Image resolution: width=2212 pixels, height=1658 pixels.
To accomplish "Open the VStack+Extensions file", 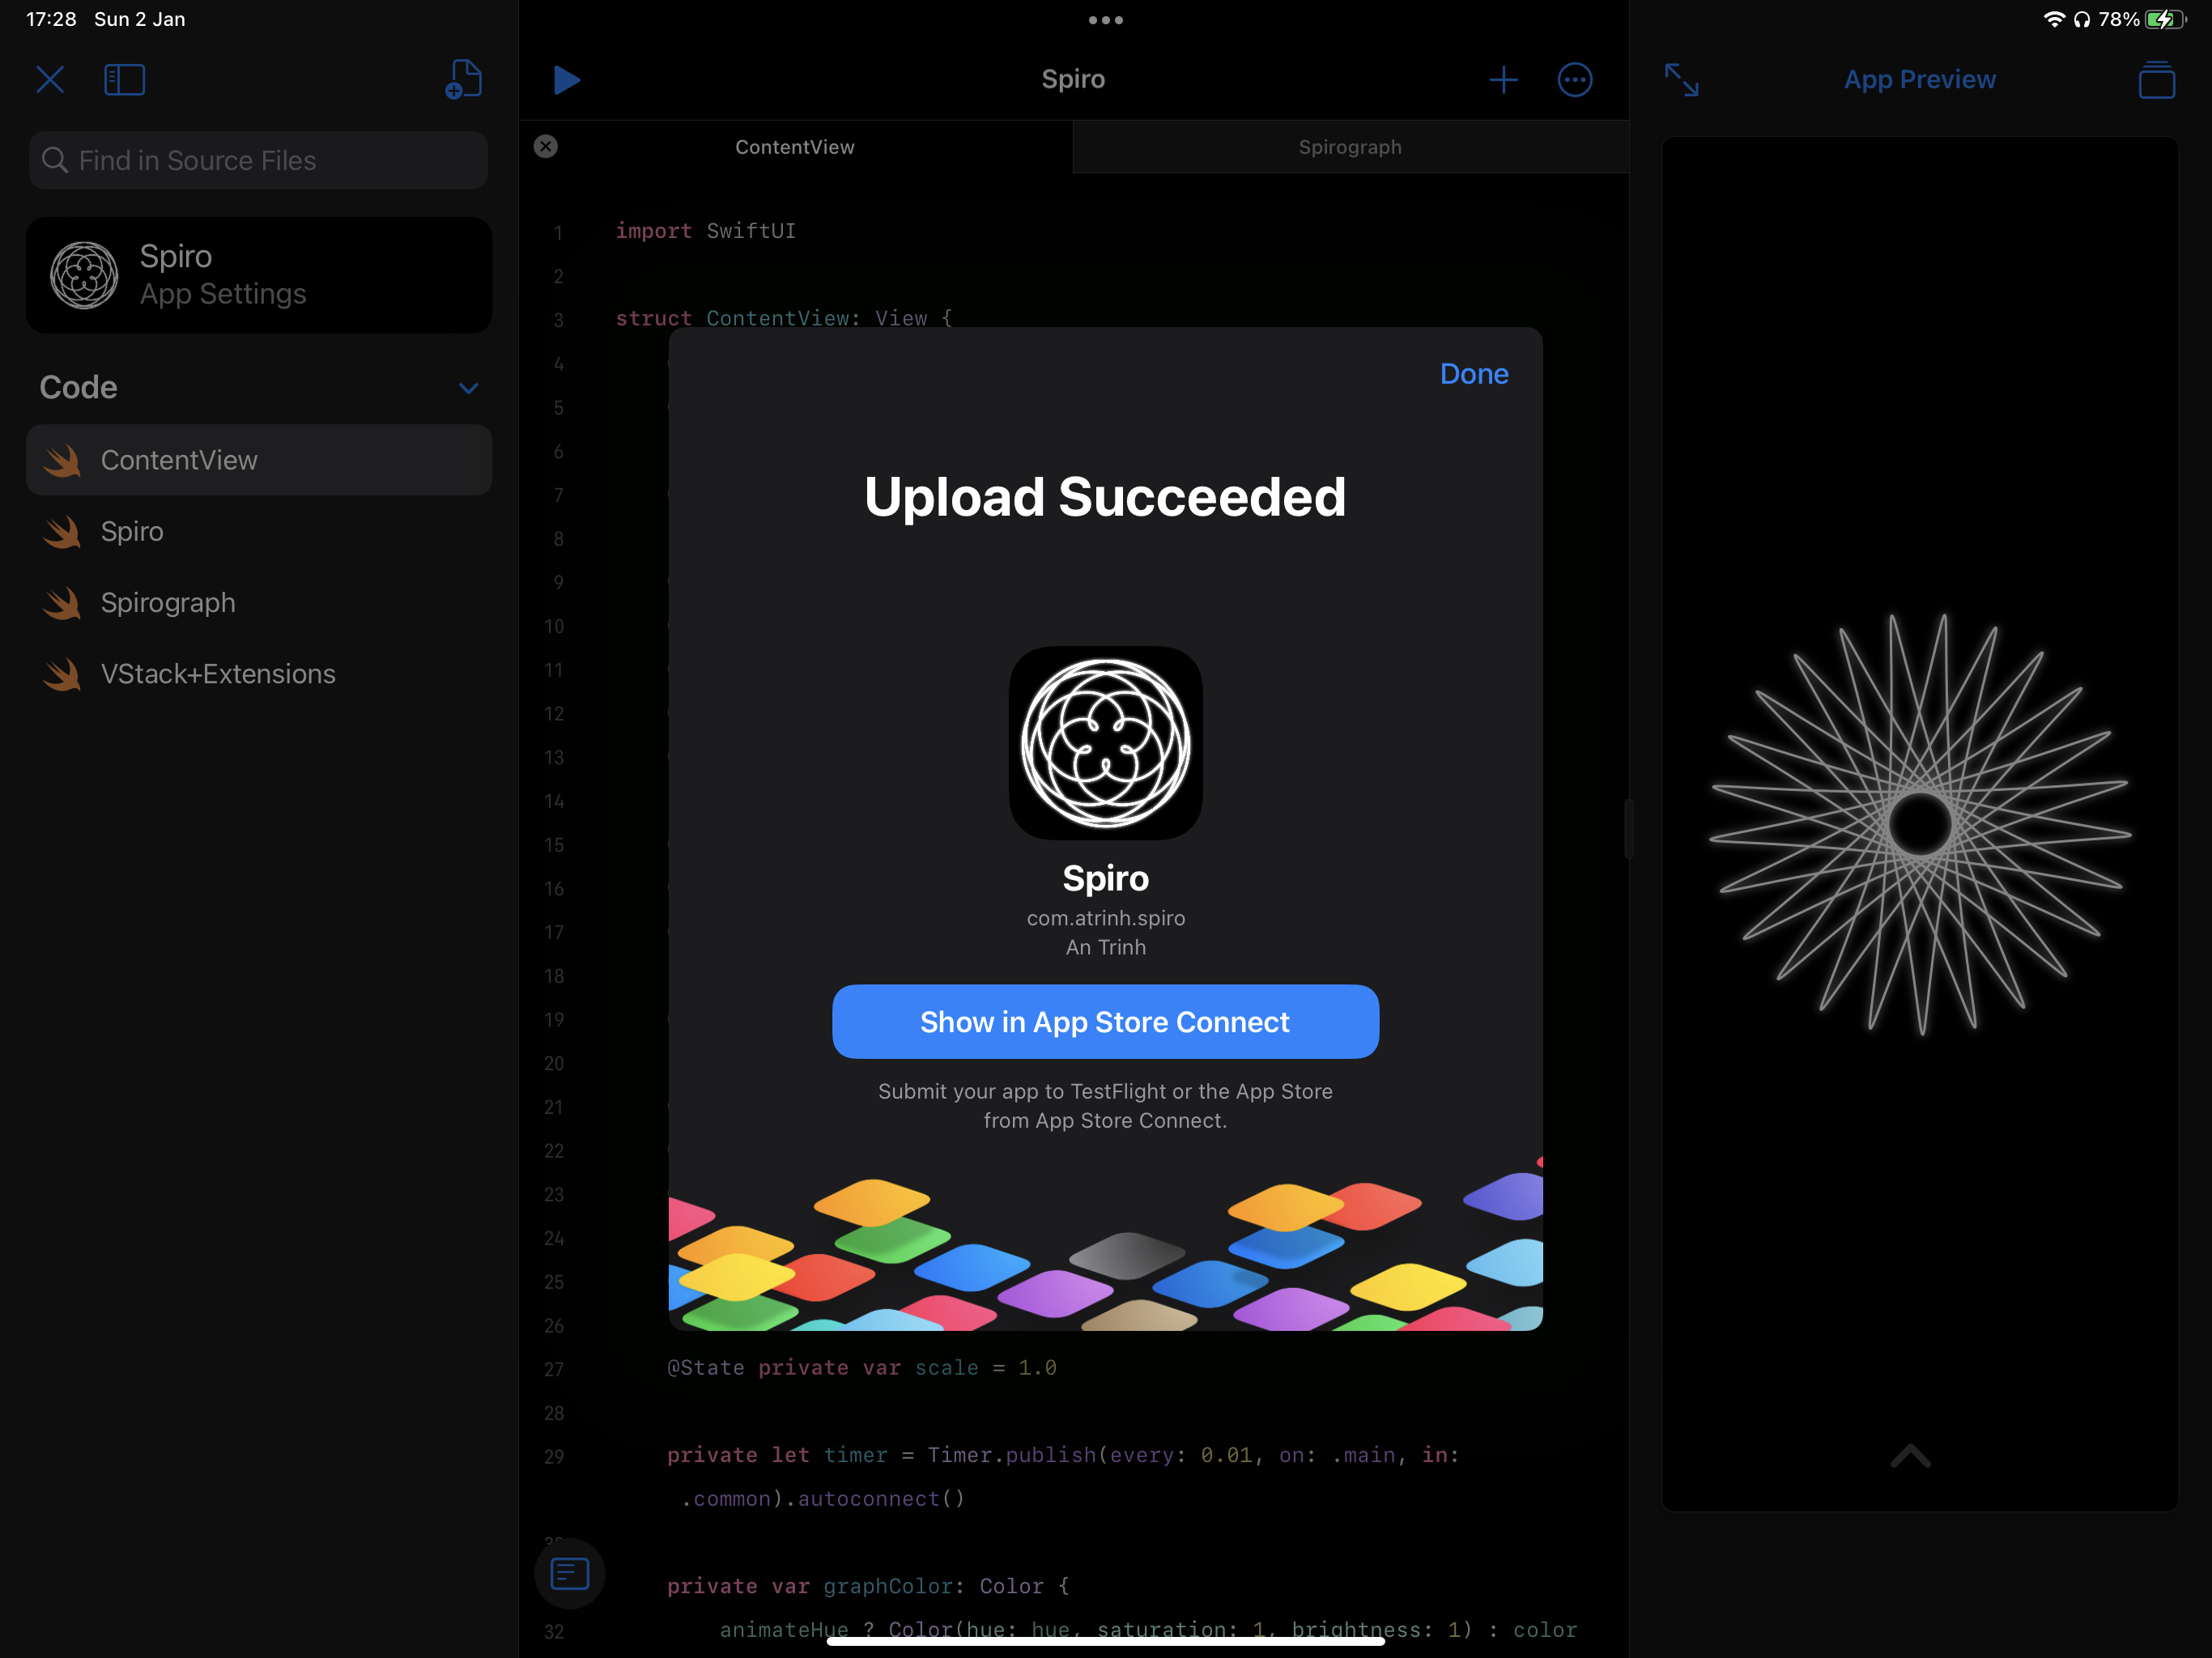I will click(218, 674).
